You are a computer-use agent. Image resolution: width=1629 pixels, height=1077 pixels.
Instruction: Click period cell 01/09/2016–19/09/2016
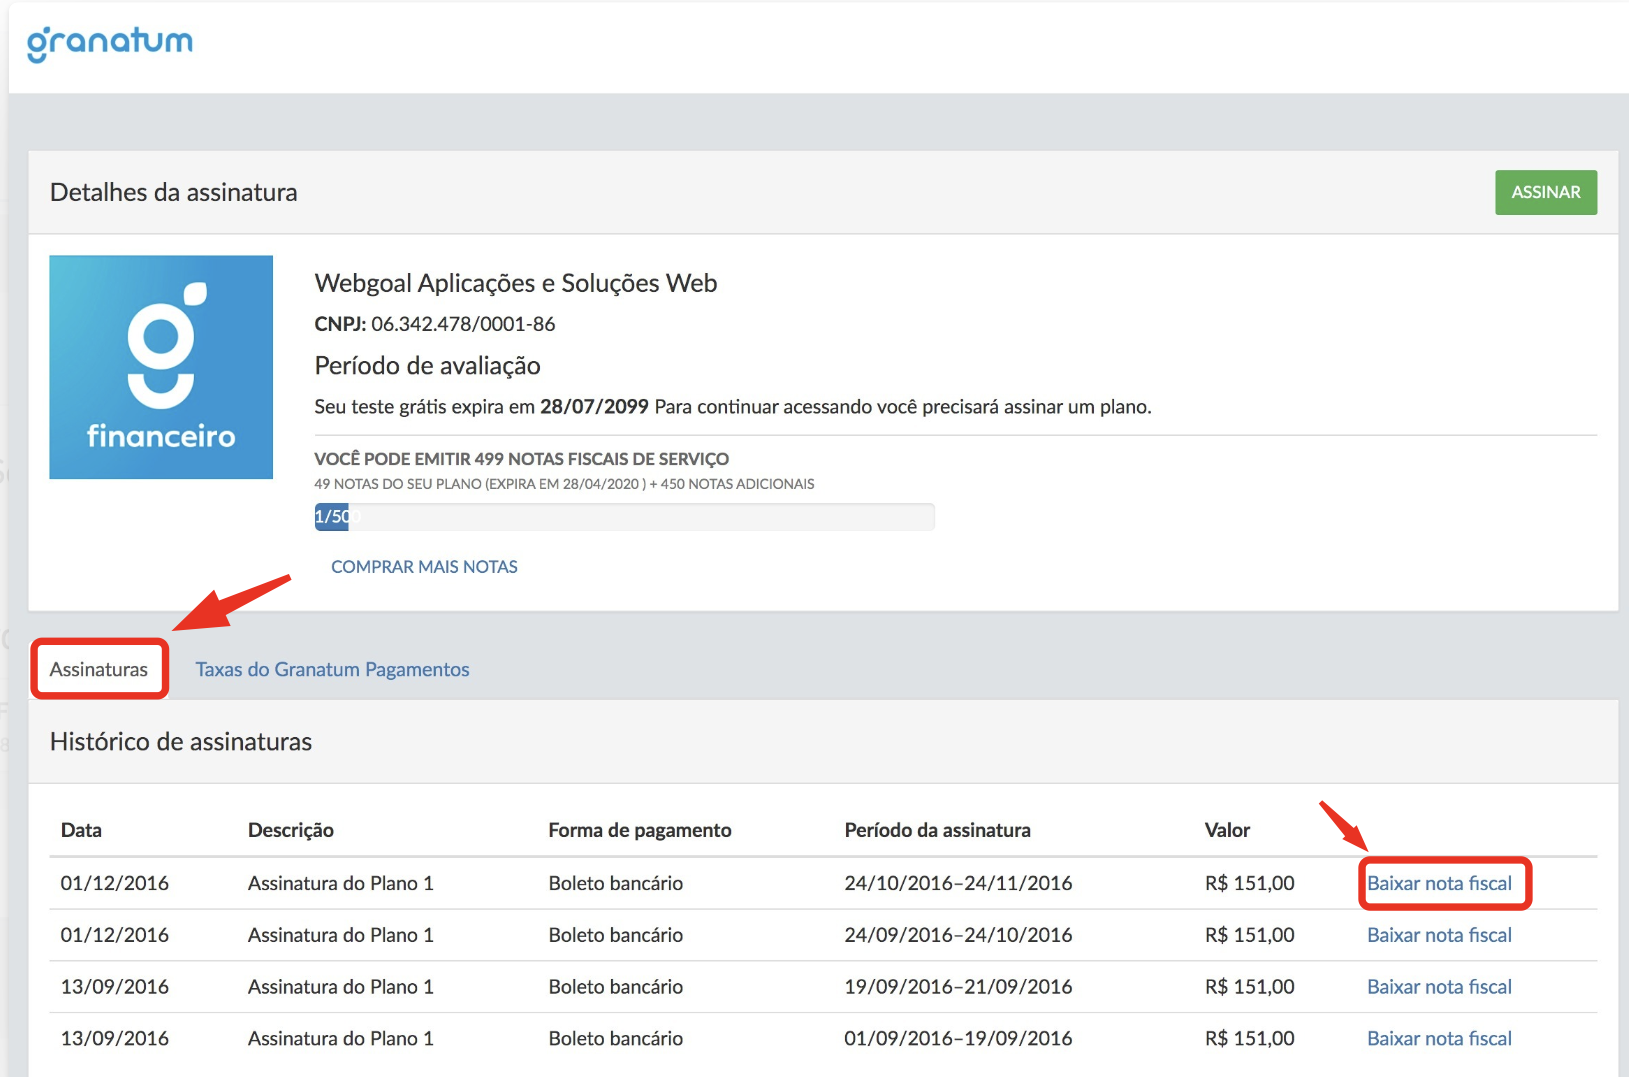click(x=958, y=1039)
